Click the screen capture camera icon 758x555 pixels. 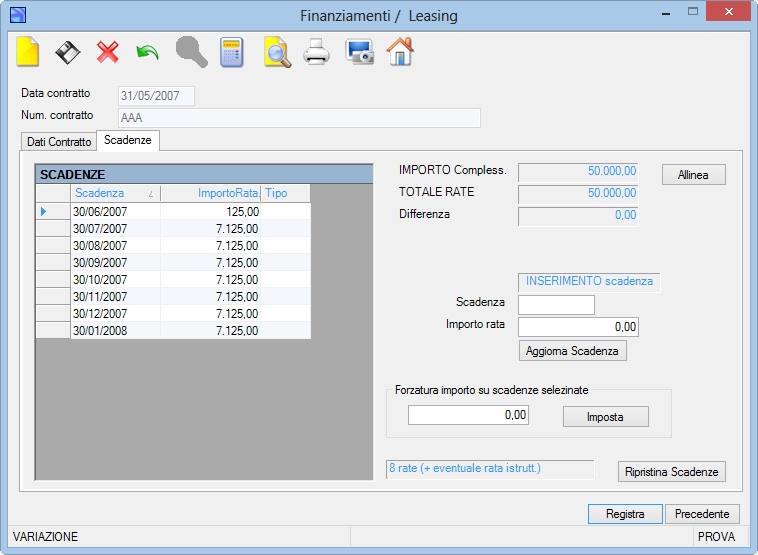tap(359, 52)
